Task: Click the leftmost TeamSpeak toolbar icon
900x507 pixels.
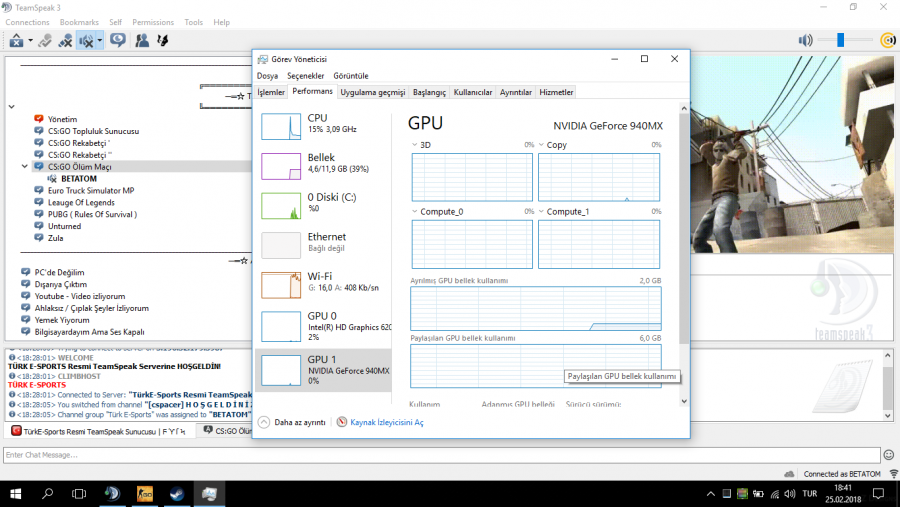Action: coord(16,40)
